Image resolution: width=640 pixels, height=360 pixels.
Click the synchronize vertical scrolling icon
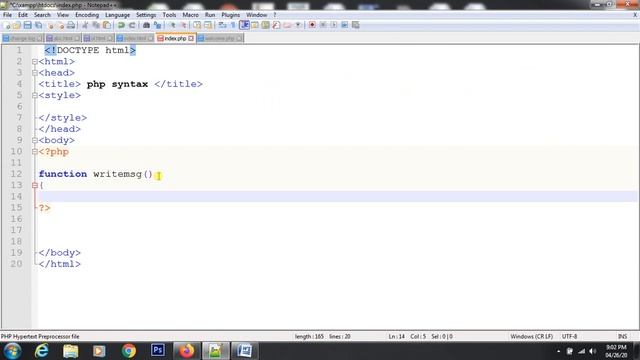pos(197,25)
